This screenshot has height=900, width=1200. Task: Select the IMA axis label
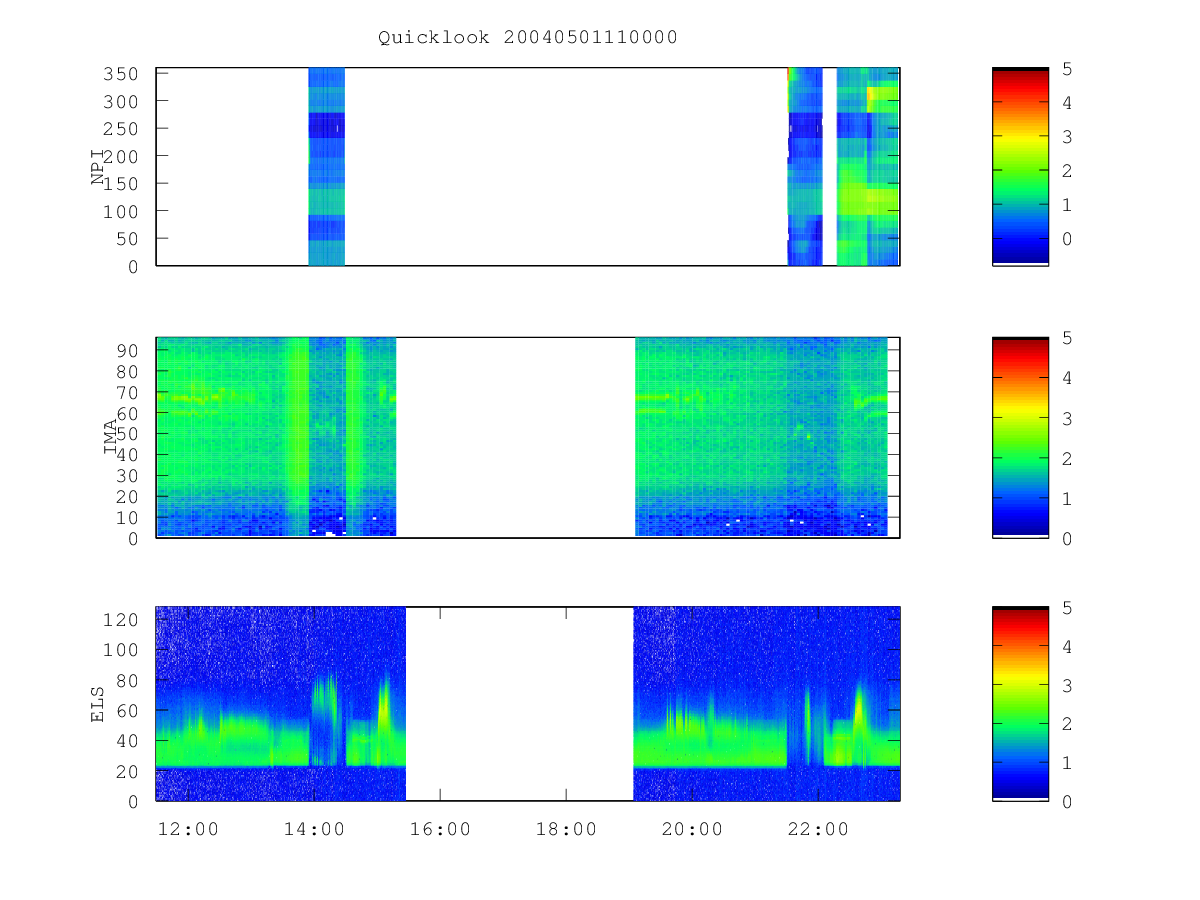(x=110, y=437)
